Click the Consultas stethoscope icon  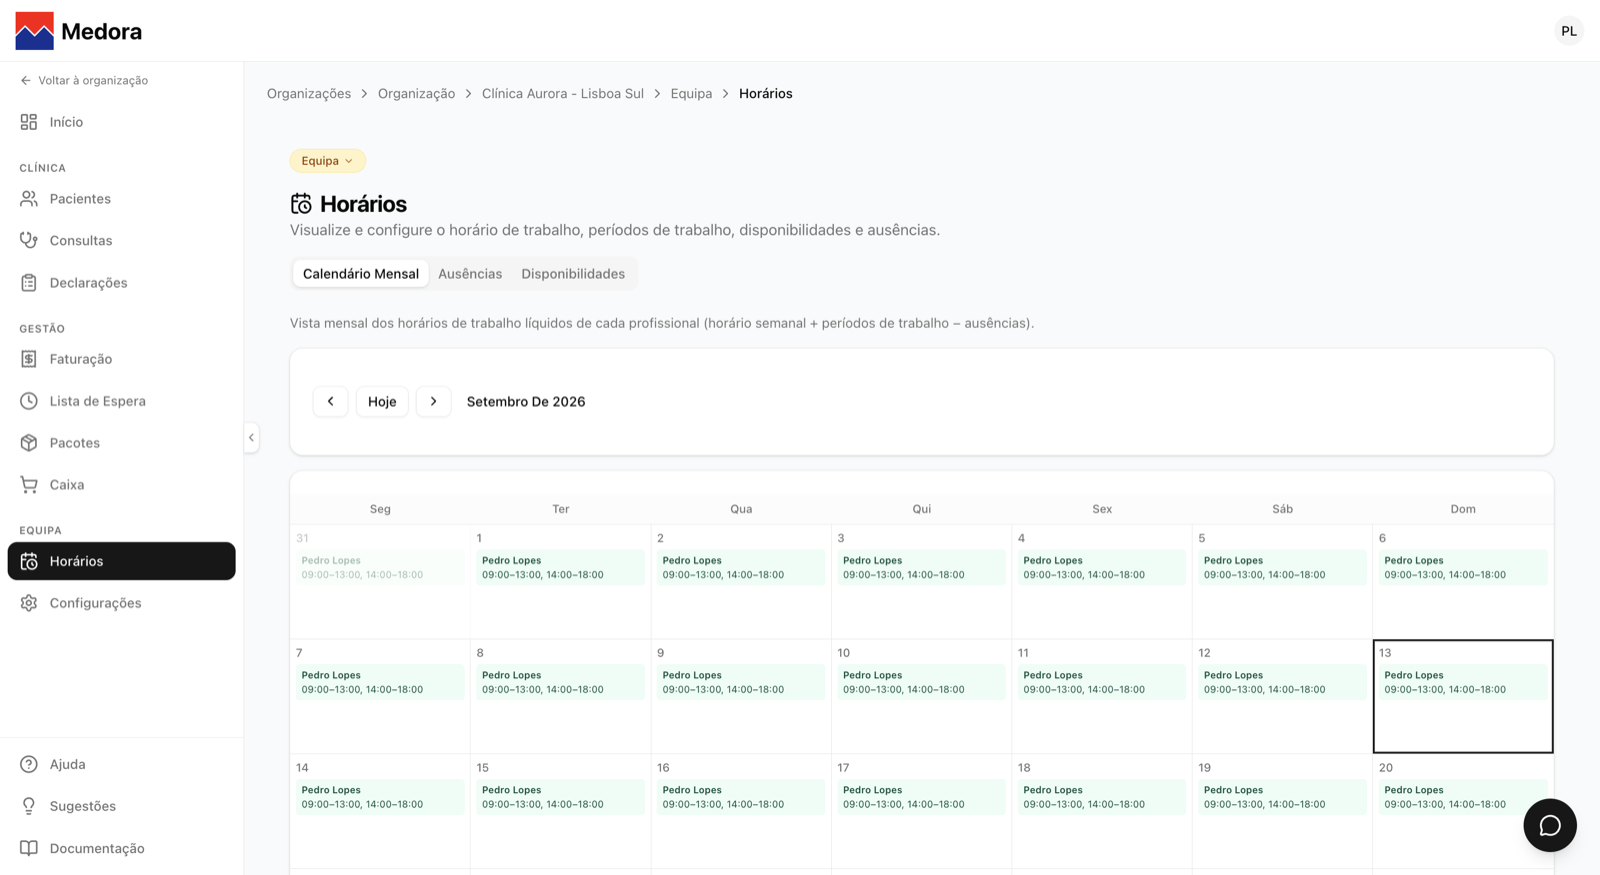coord(29,241)
